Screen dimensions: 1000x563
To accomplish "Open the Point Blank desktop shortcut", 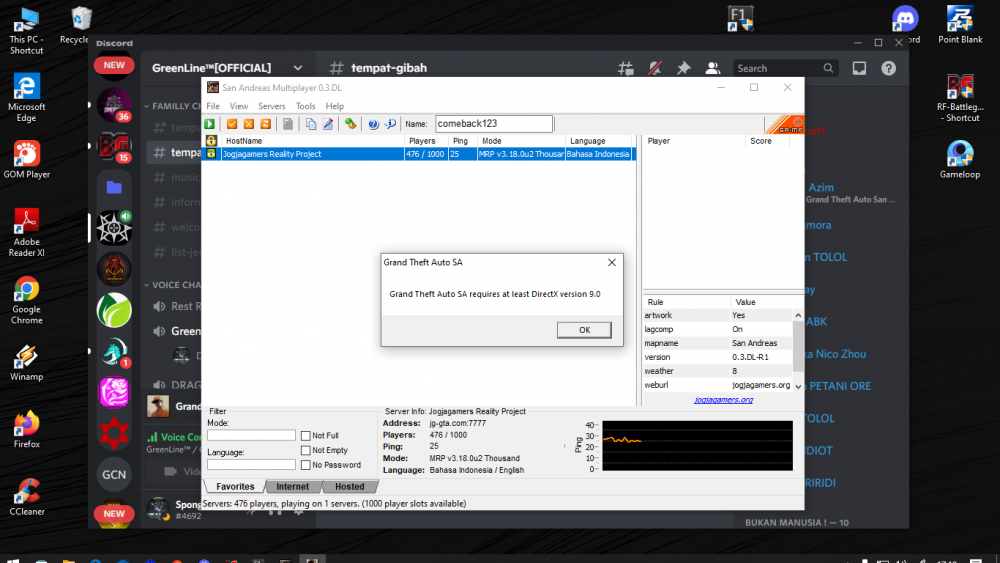I will tap(960, 24).
